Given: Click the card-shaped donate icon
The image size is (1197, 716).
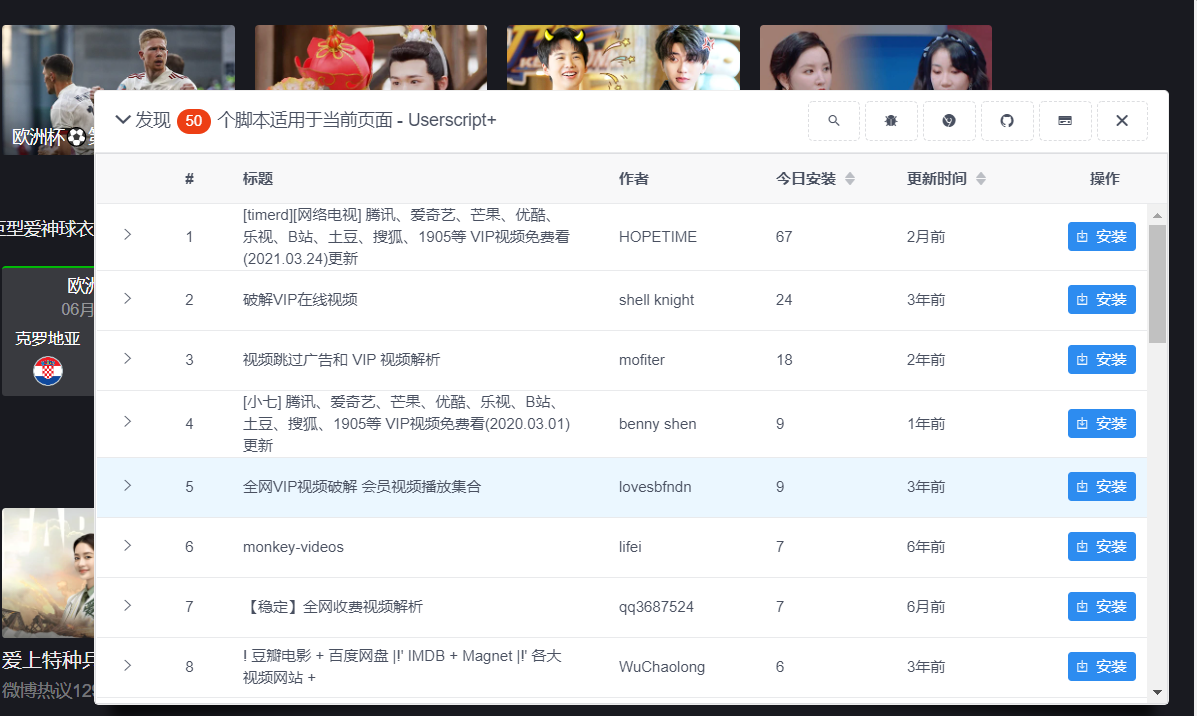Looking at the screenshot, I should click(1065, 121).
